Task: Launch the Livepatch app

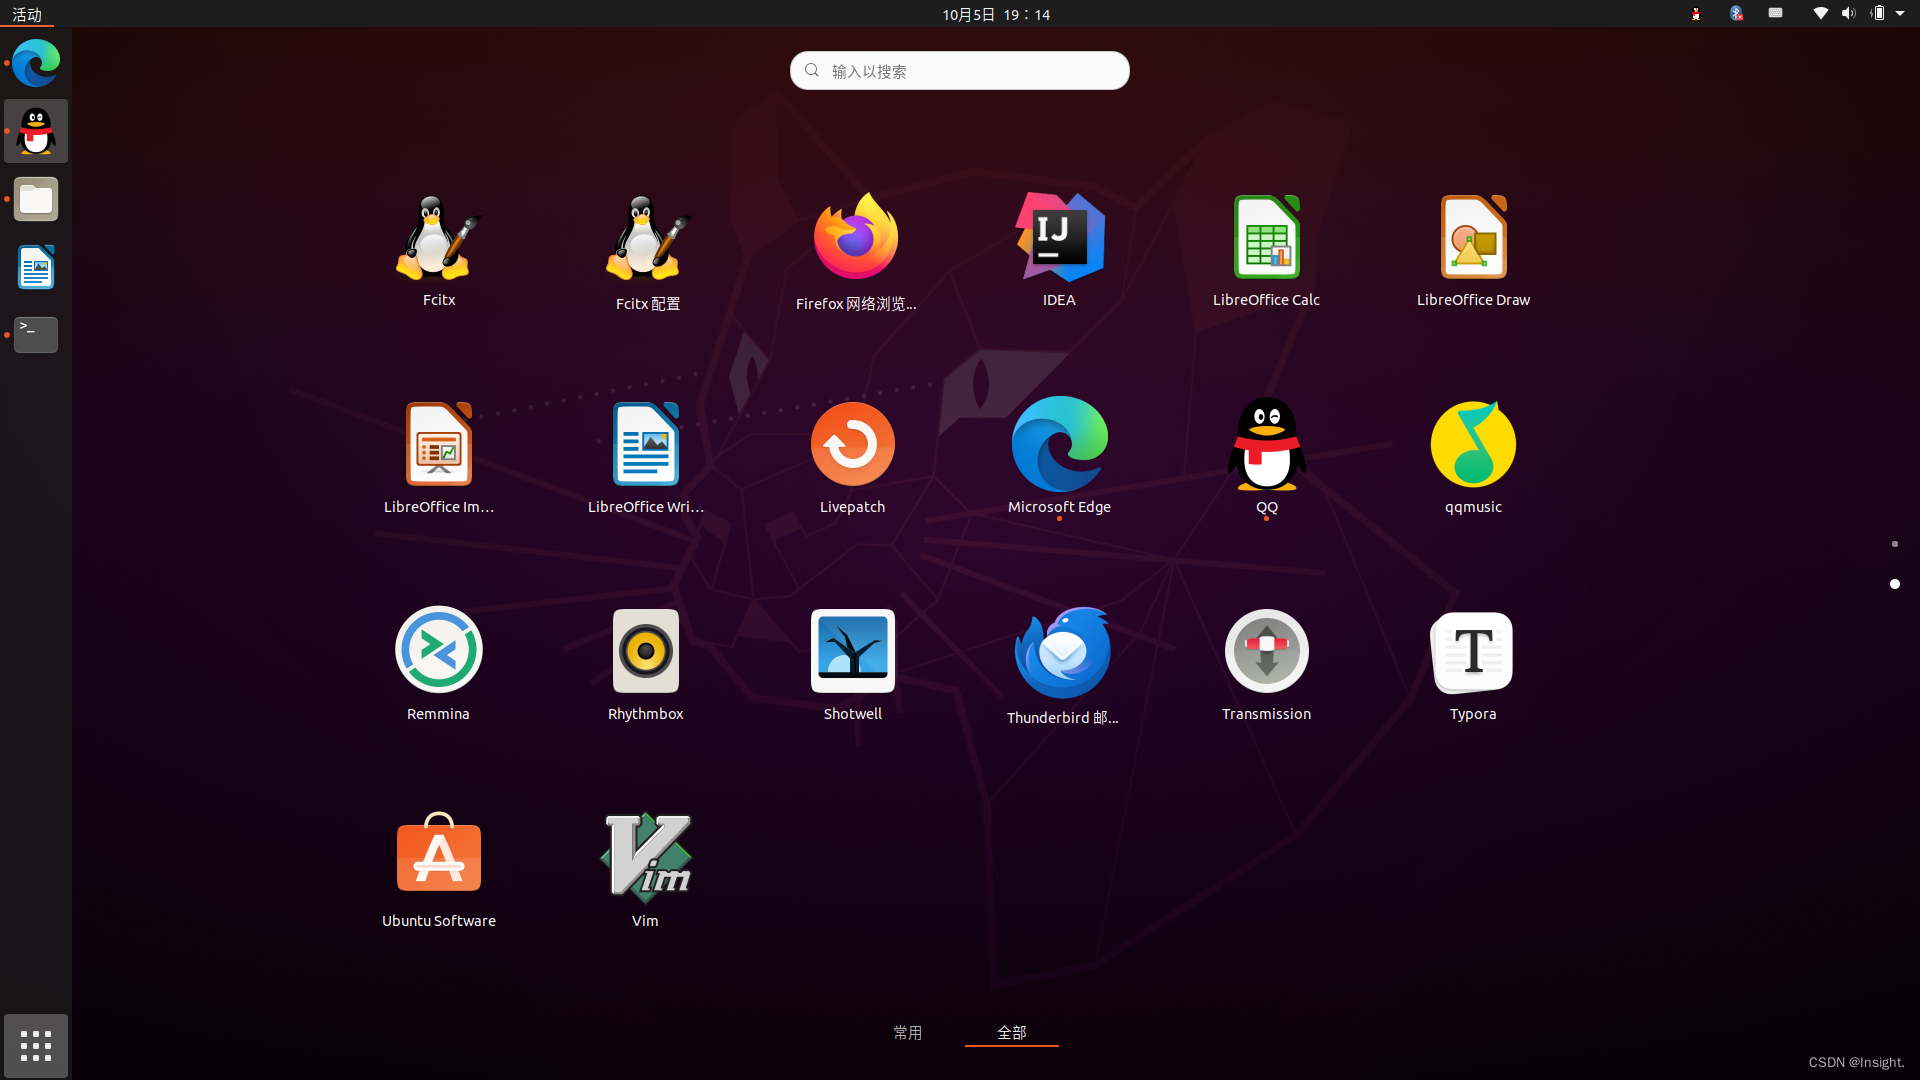Action: click(853, 458)
